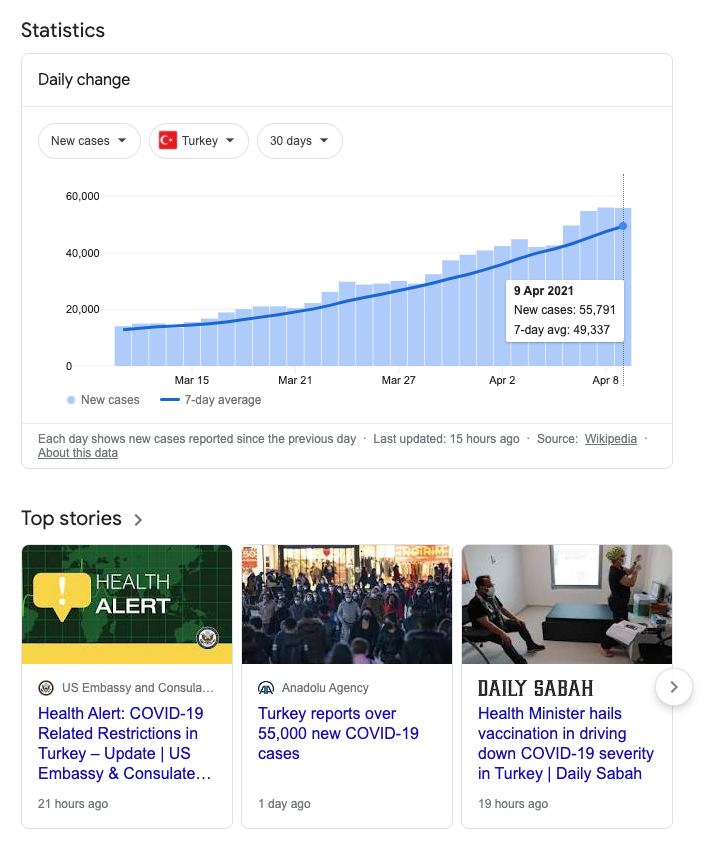Click the Top stories heading
This screenshot has width=720, height=866.
(71, 518)
